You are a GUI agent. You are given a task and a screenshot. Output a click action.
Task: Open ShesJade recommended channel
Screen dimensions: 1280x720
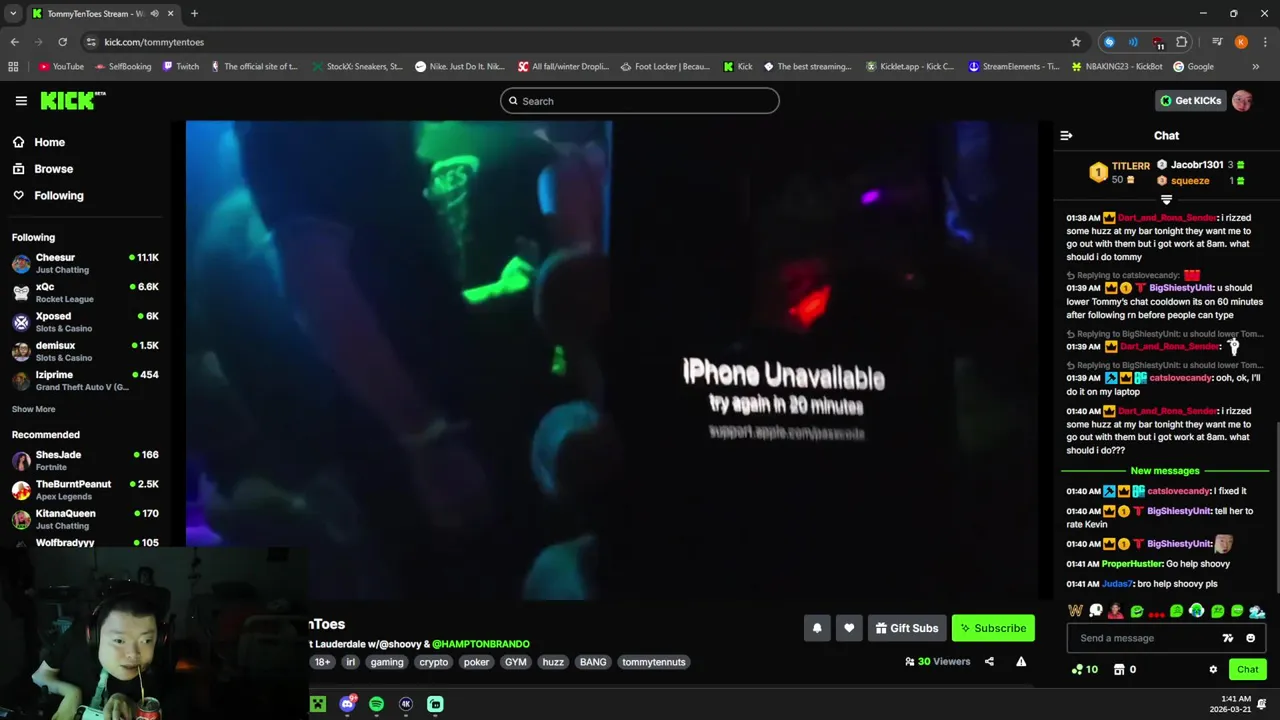85,461
